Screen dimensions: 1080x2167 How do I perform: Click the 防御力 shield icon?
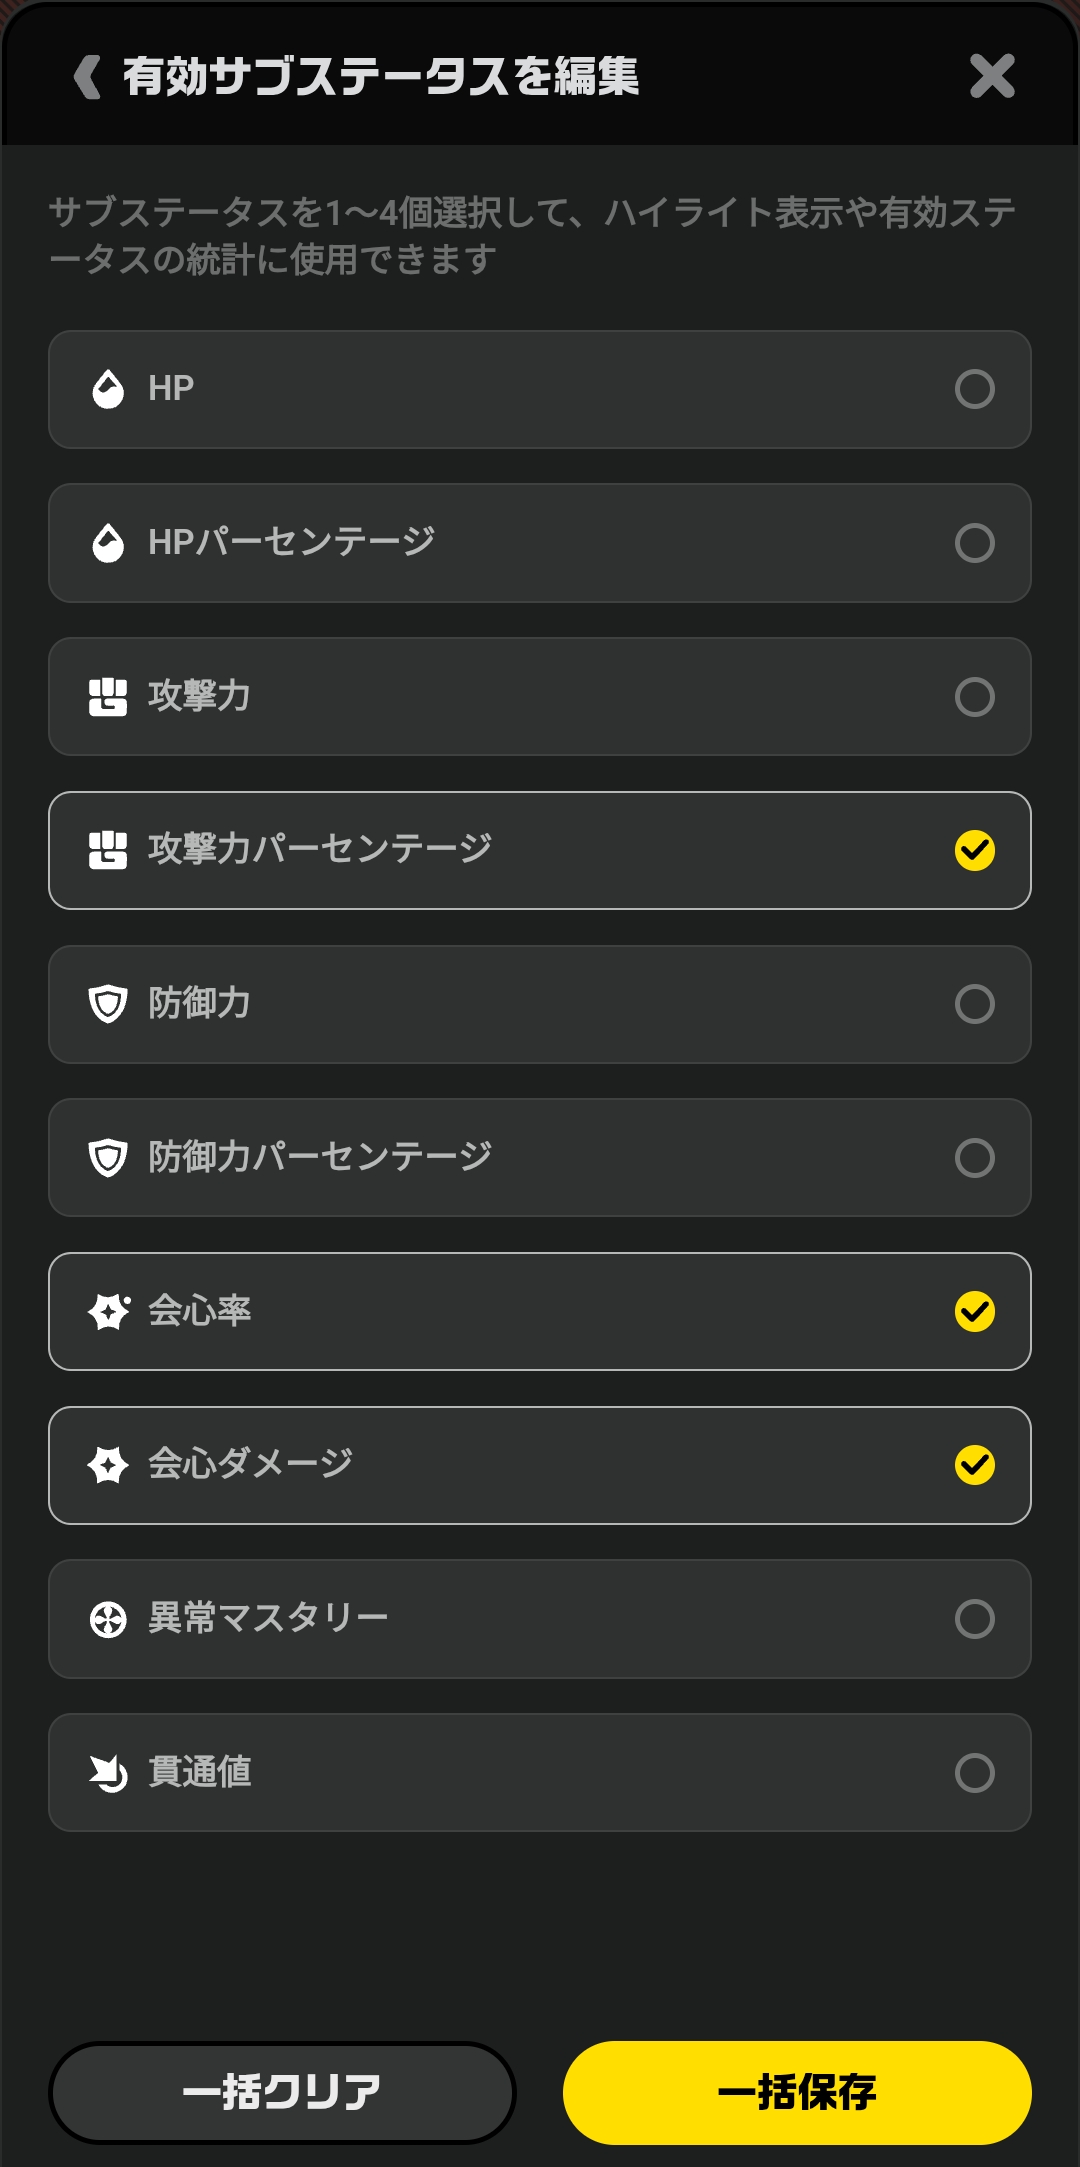pos(108,1004)
